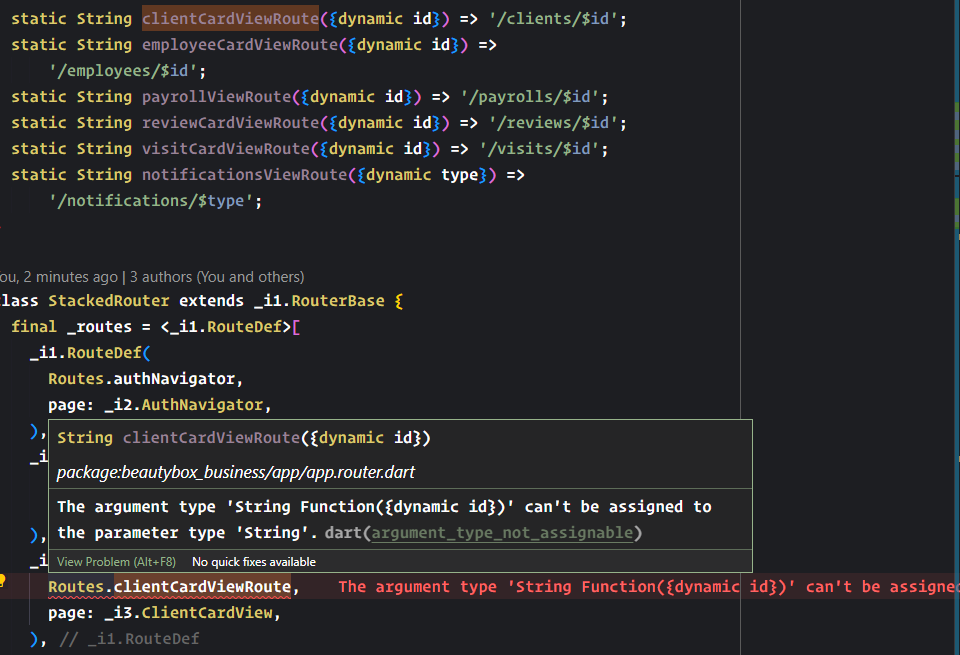
Task: Select the highlighted clientCardViewRoute token
Action: pos(230,18)
